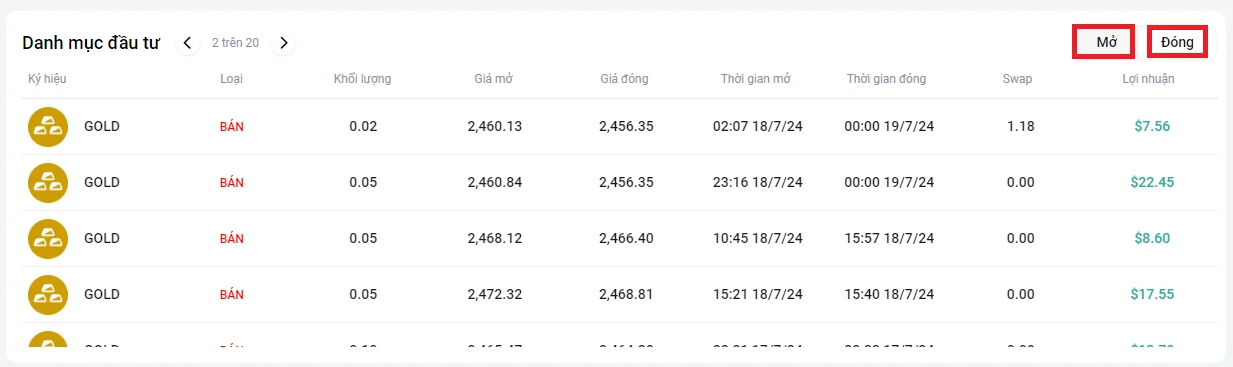Go to next portfolio page arrow
This screenshot has height=367, width=1233.
(284, 43)
